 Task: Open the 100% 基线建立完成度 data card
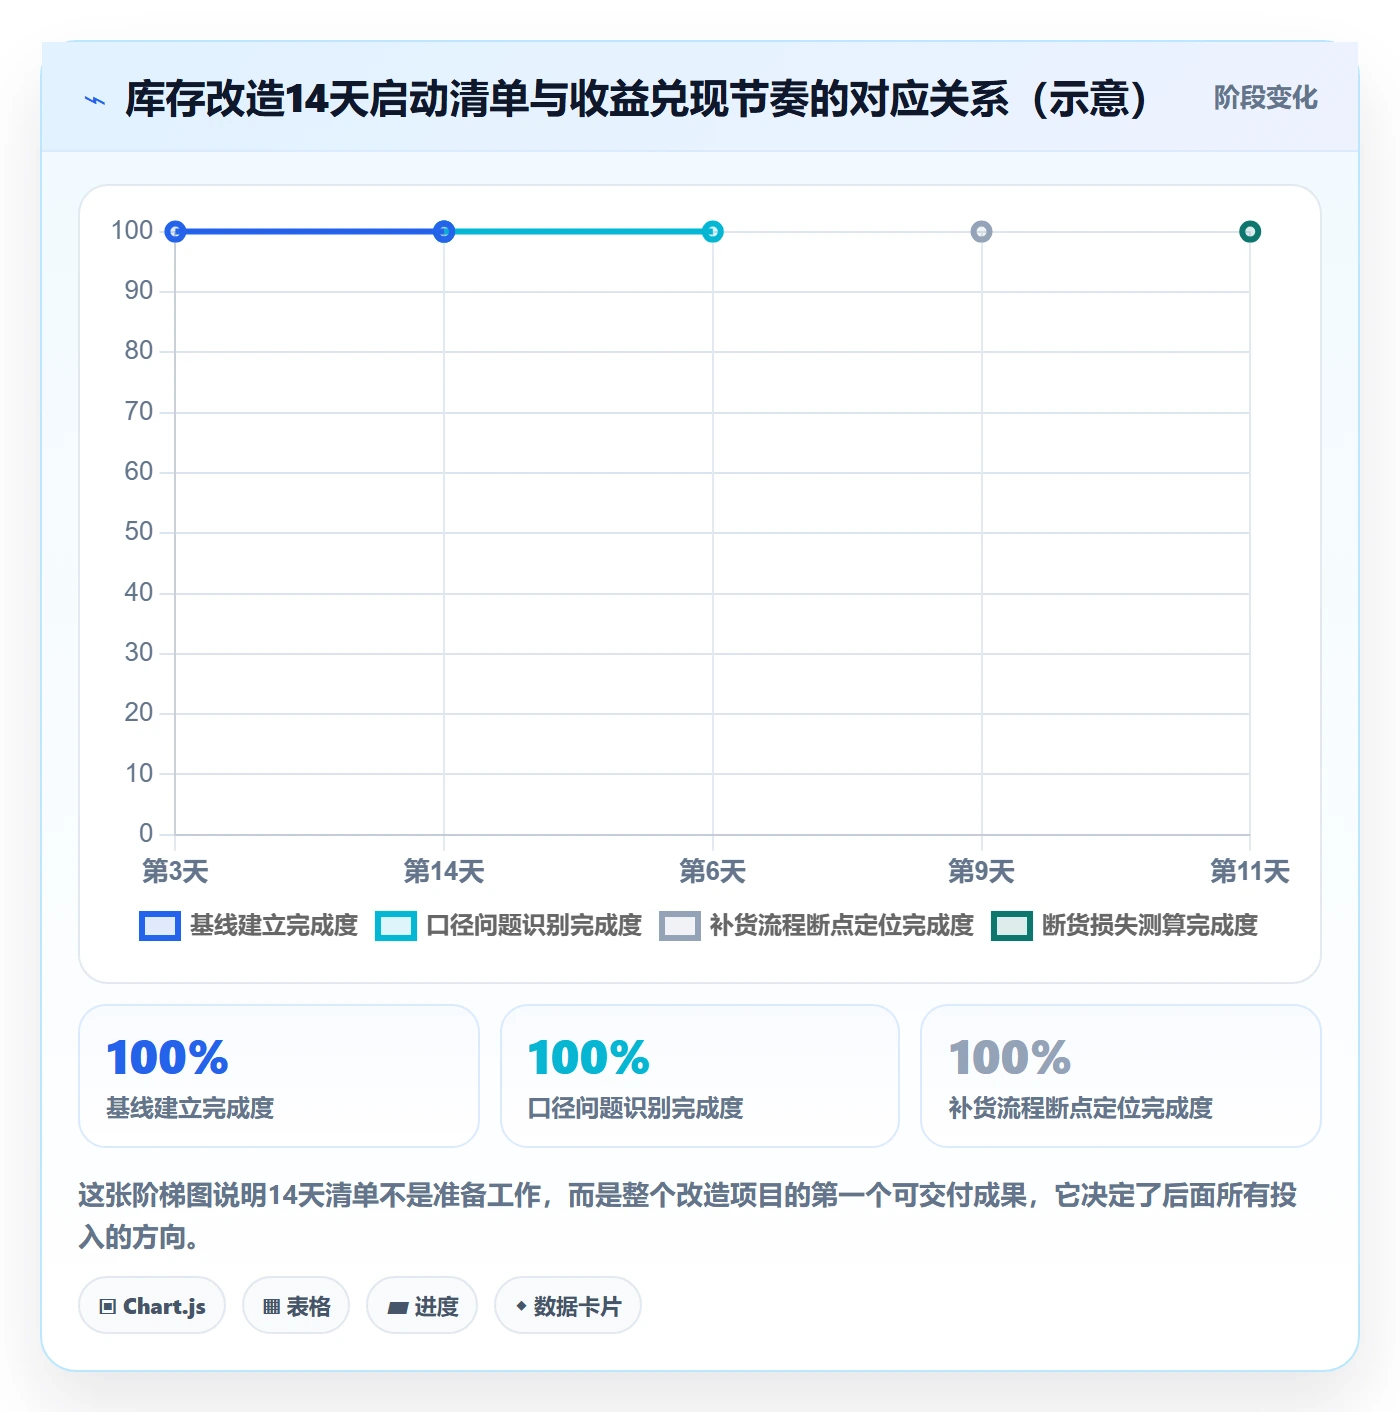[x=279, y=1076]
